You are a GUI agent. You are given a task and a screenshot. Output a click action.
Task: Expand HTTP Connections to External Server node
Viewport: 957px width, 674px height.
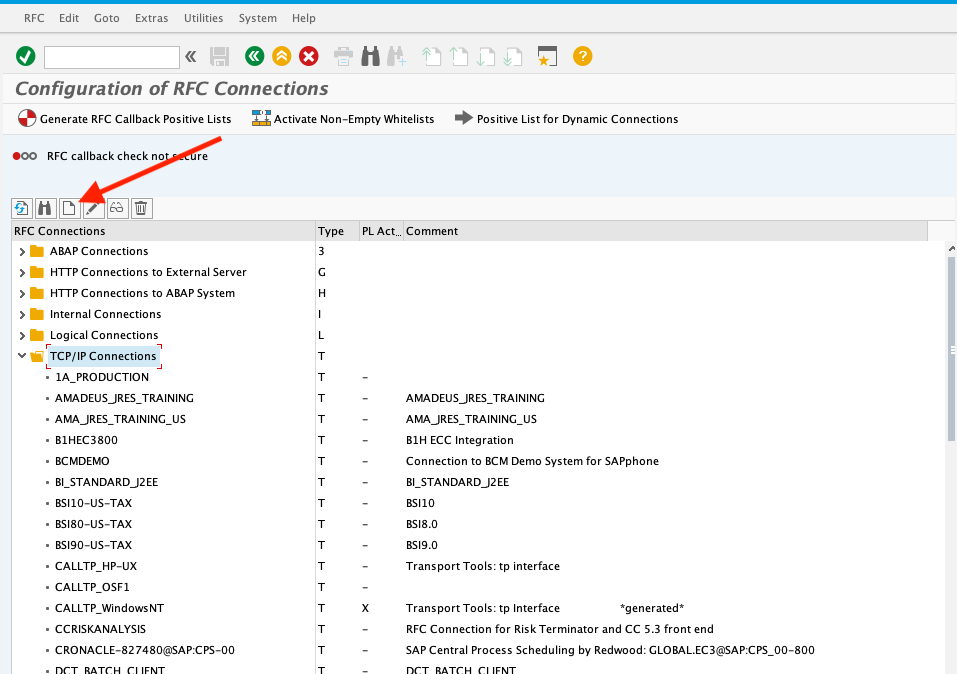pyautogui.click(x=22, y=272)
